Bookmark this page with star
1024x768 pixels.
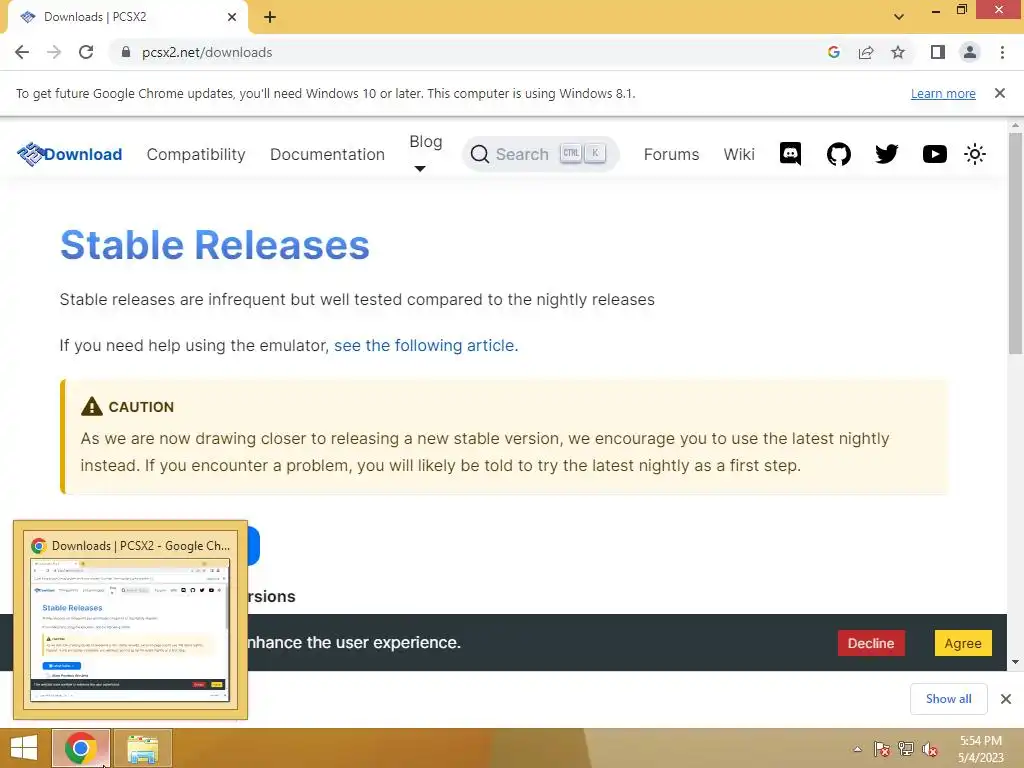[898, 52]
